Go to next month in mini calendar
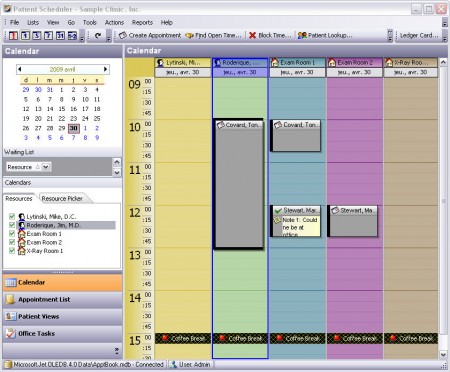This screenshot has height=372, width=450. click(105, 69)
